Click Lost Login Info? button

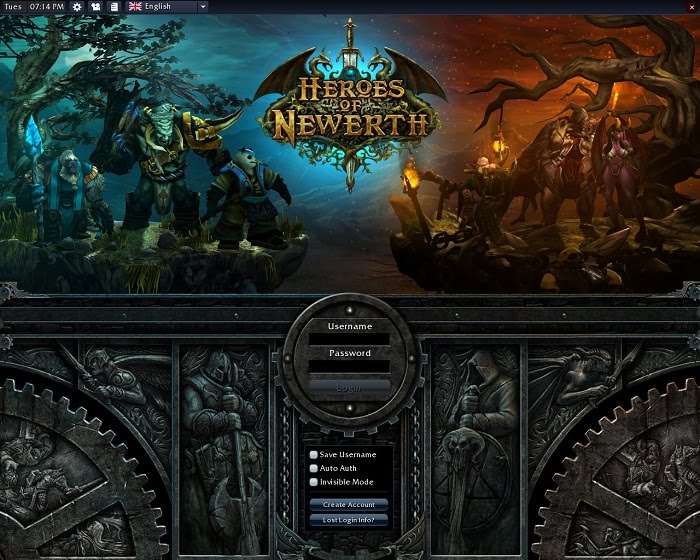[349, 520]
